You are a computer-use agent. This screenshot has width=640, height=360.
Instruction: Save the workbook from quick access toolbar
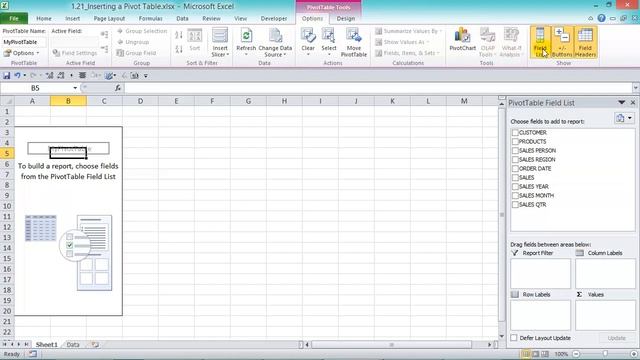(x=7, y=76)
